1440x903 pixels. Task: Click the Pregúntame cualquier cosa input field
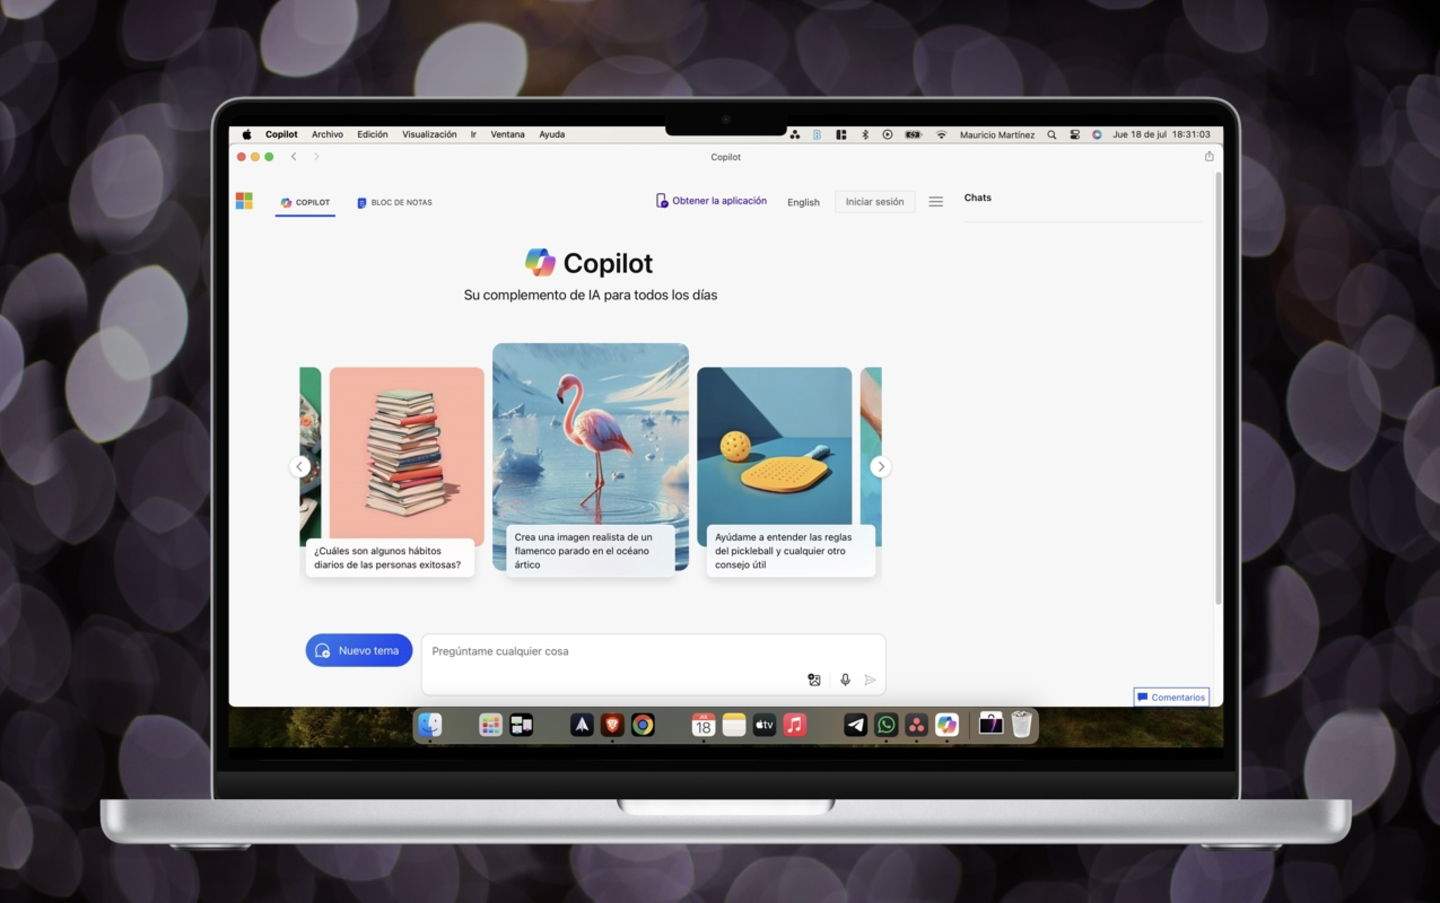point(600,651)
